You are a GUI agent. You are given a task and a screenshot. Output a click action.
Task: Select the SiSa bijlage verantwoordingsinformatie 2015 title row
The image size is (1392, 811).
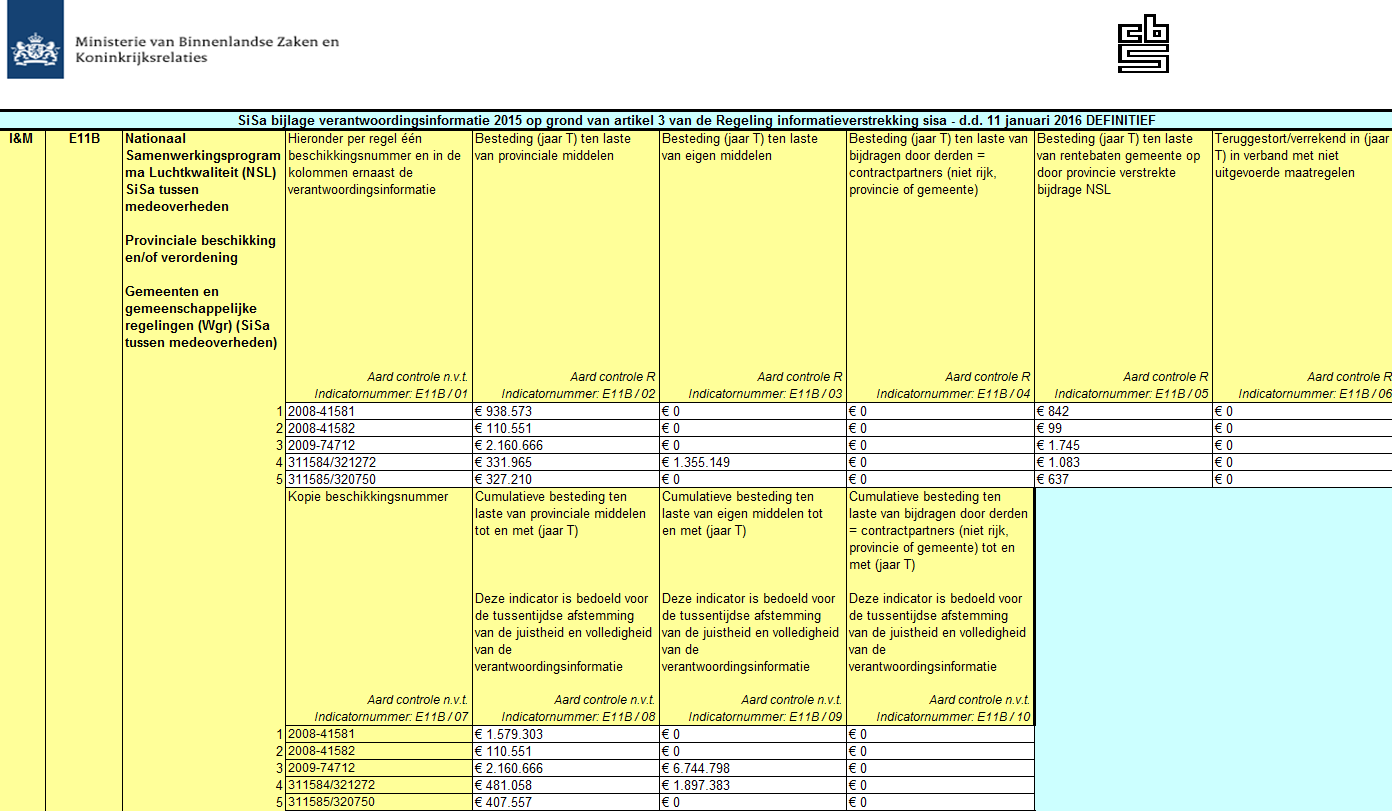click(696, 120)
